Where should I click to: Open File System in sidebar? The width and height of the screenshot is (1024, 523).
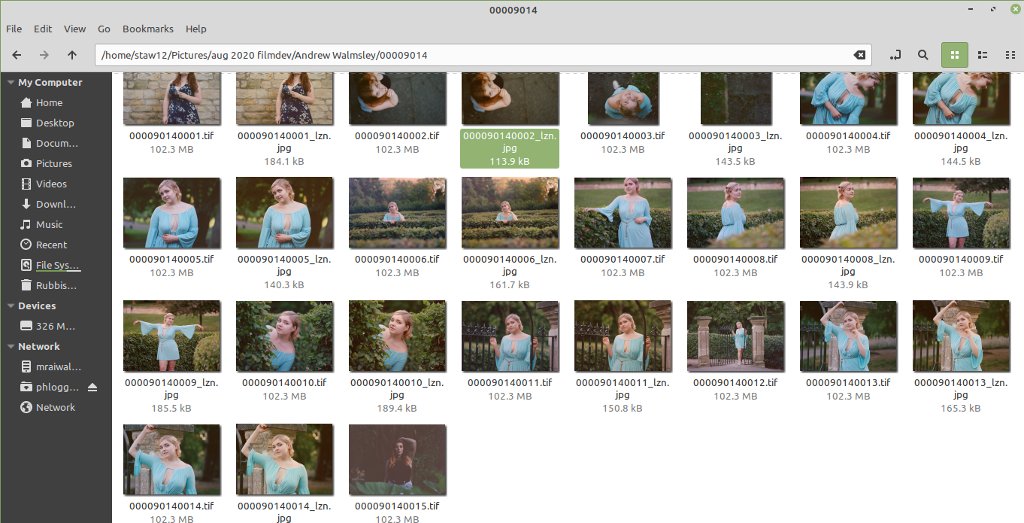57,265
